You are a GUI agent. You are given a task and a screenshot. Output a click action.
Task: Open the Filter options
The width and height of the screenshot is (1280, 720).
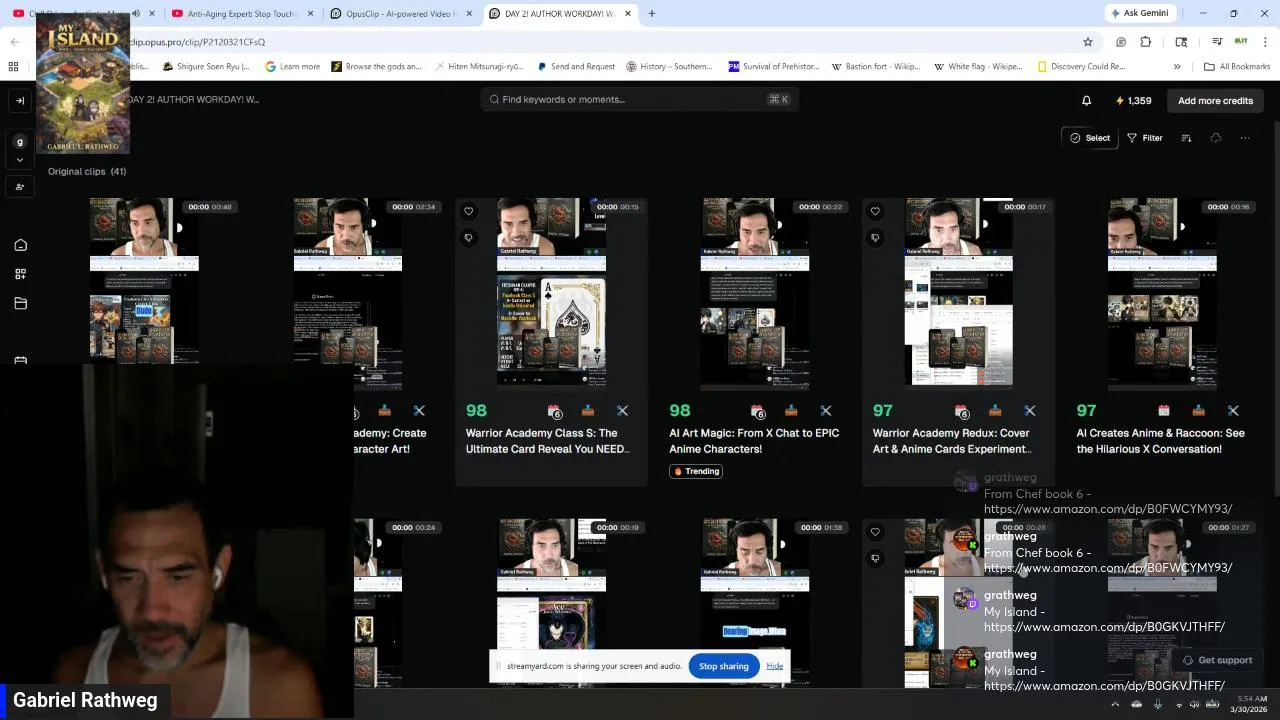tap(1145, 138)
